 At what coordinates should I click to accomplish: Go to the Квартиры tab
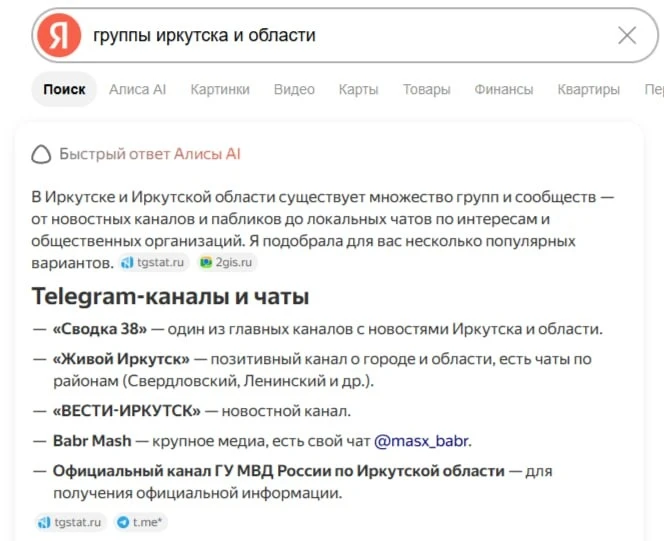coord(588,89)
